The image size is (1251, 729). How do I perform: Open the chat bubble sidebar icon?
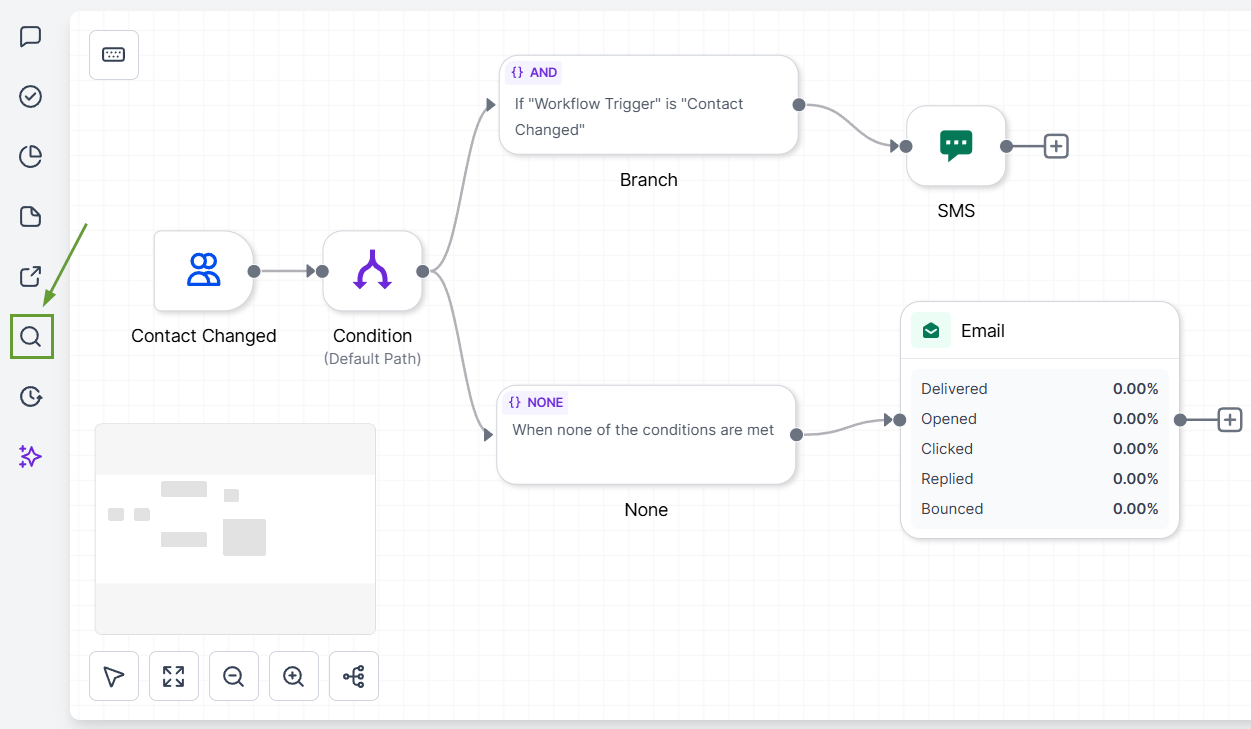pos(31,37)
